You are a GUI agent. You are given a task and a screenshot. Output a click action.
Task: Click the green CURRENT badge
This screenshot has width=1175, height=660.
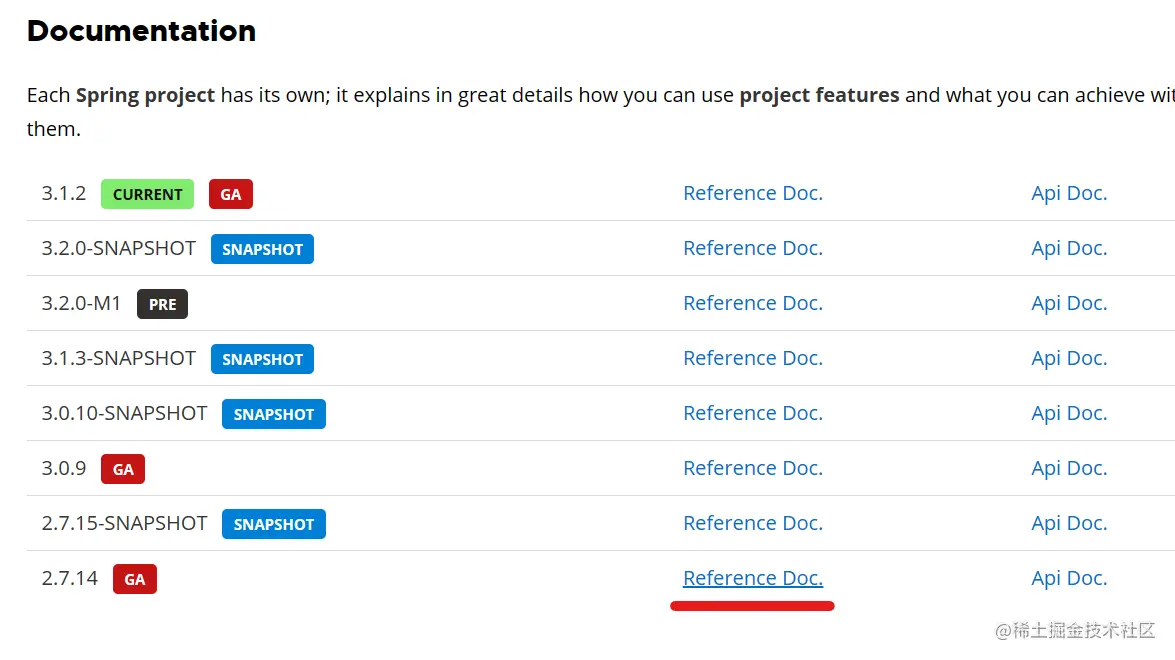(147, 194)
